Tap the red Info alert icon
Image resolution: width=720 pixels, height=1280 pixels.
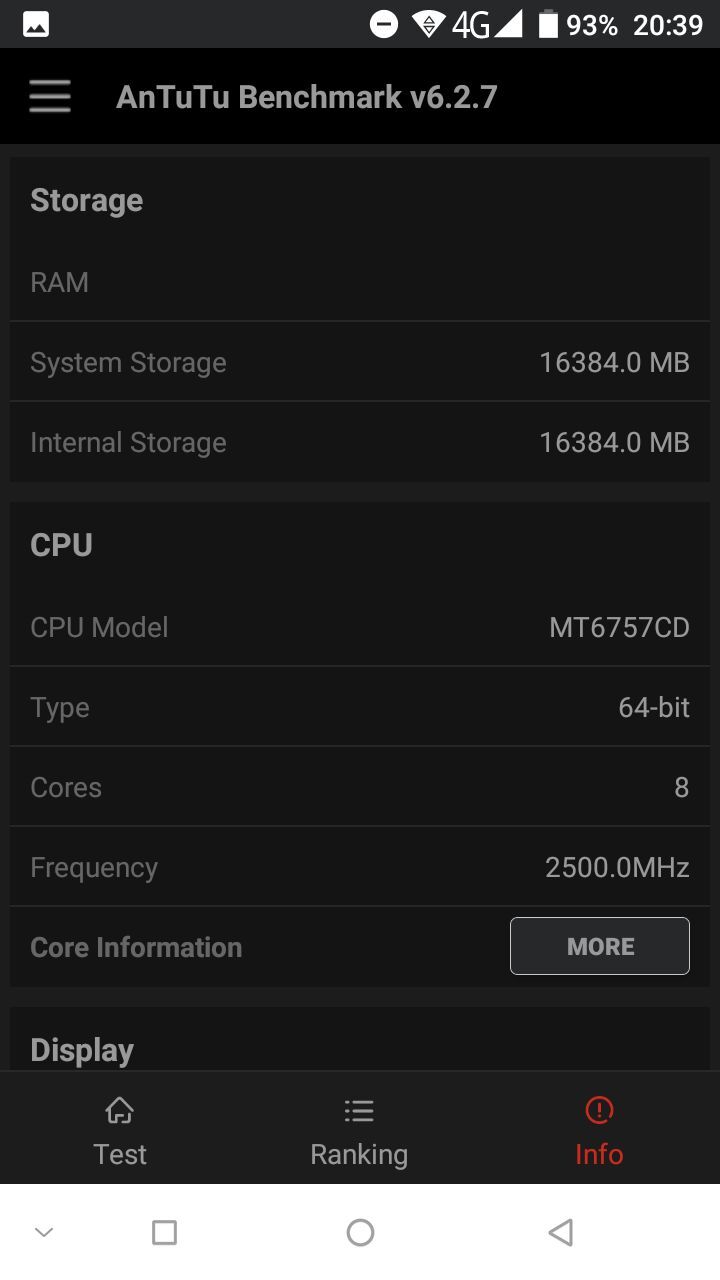[x=598, y=1110]
